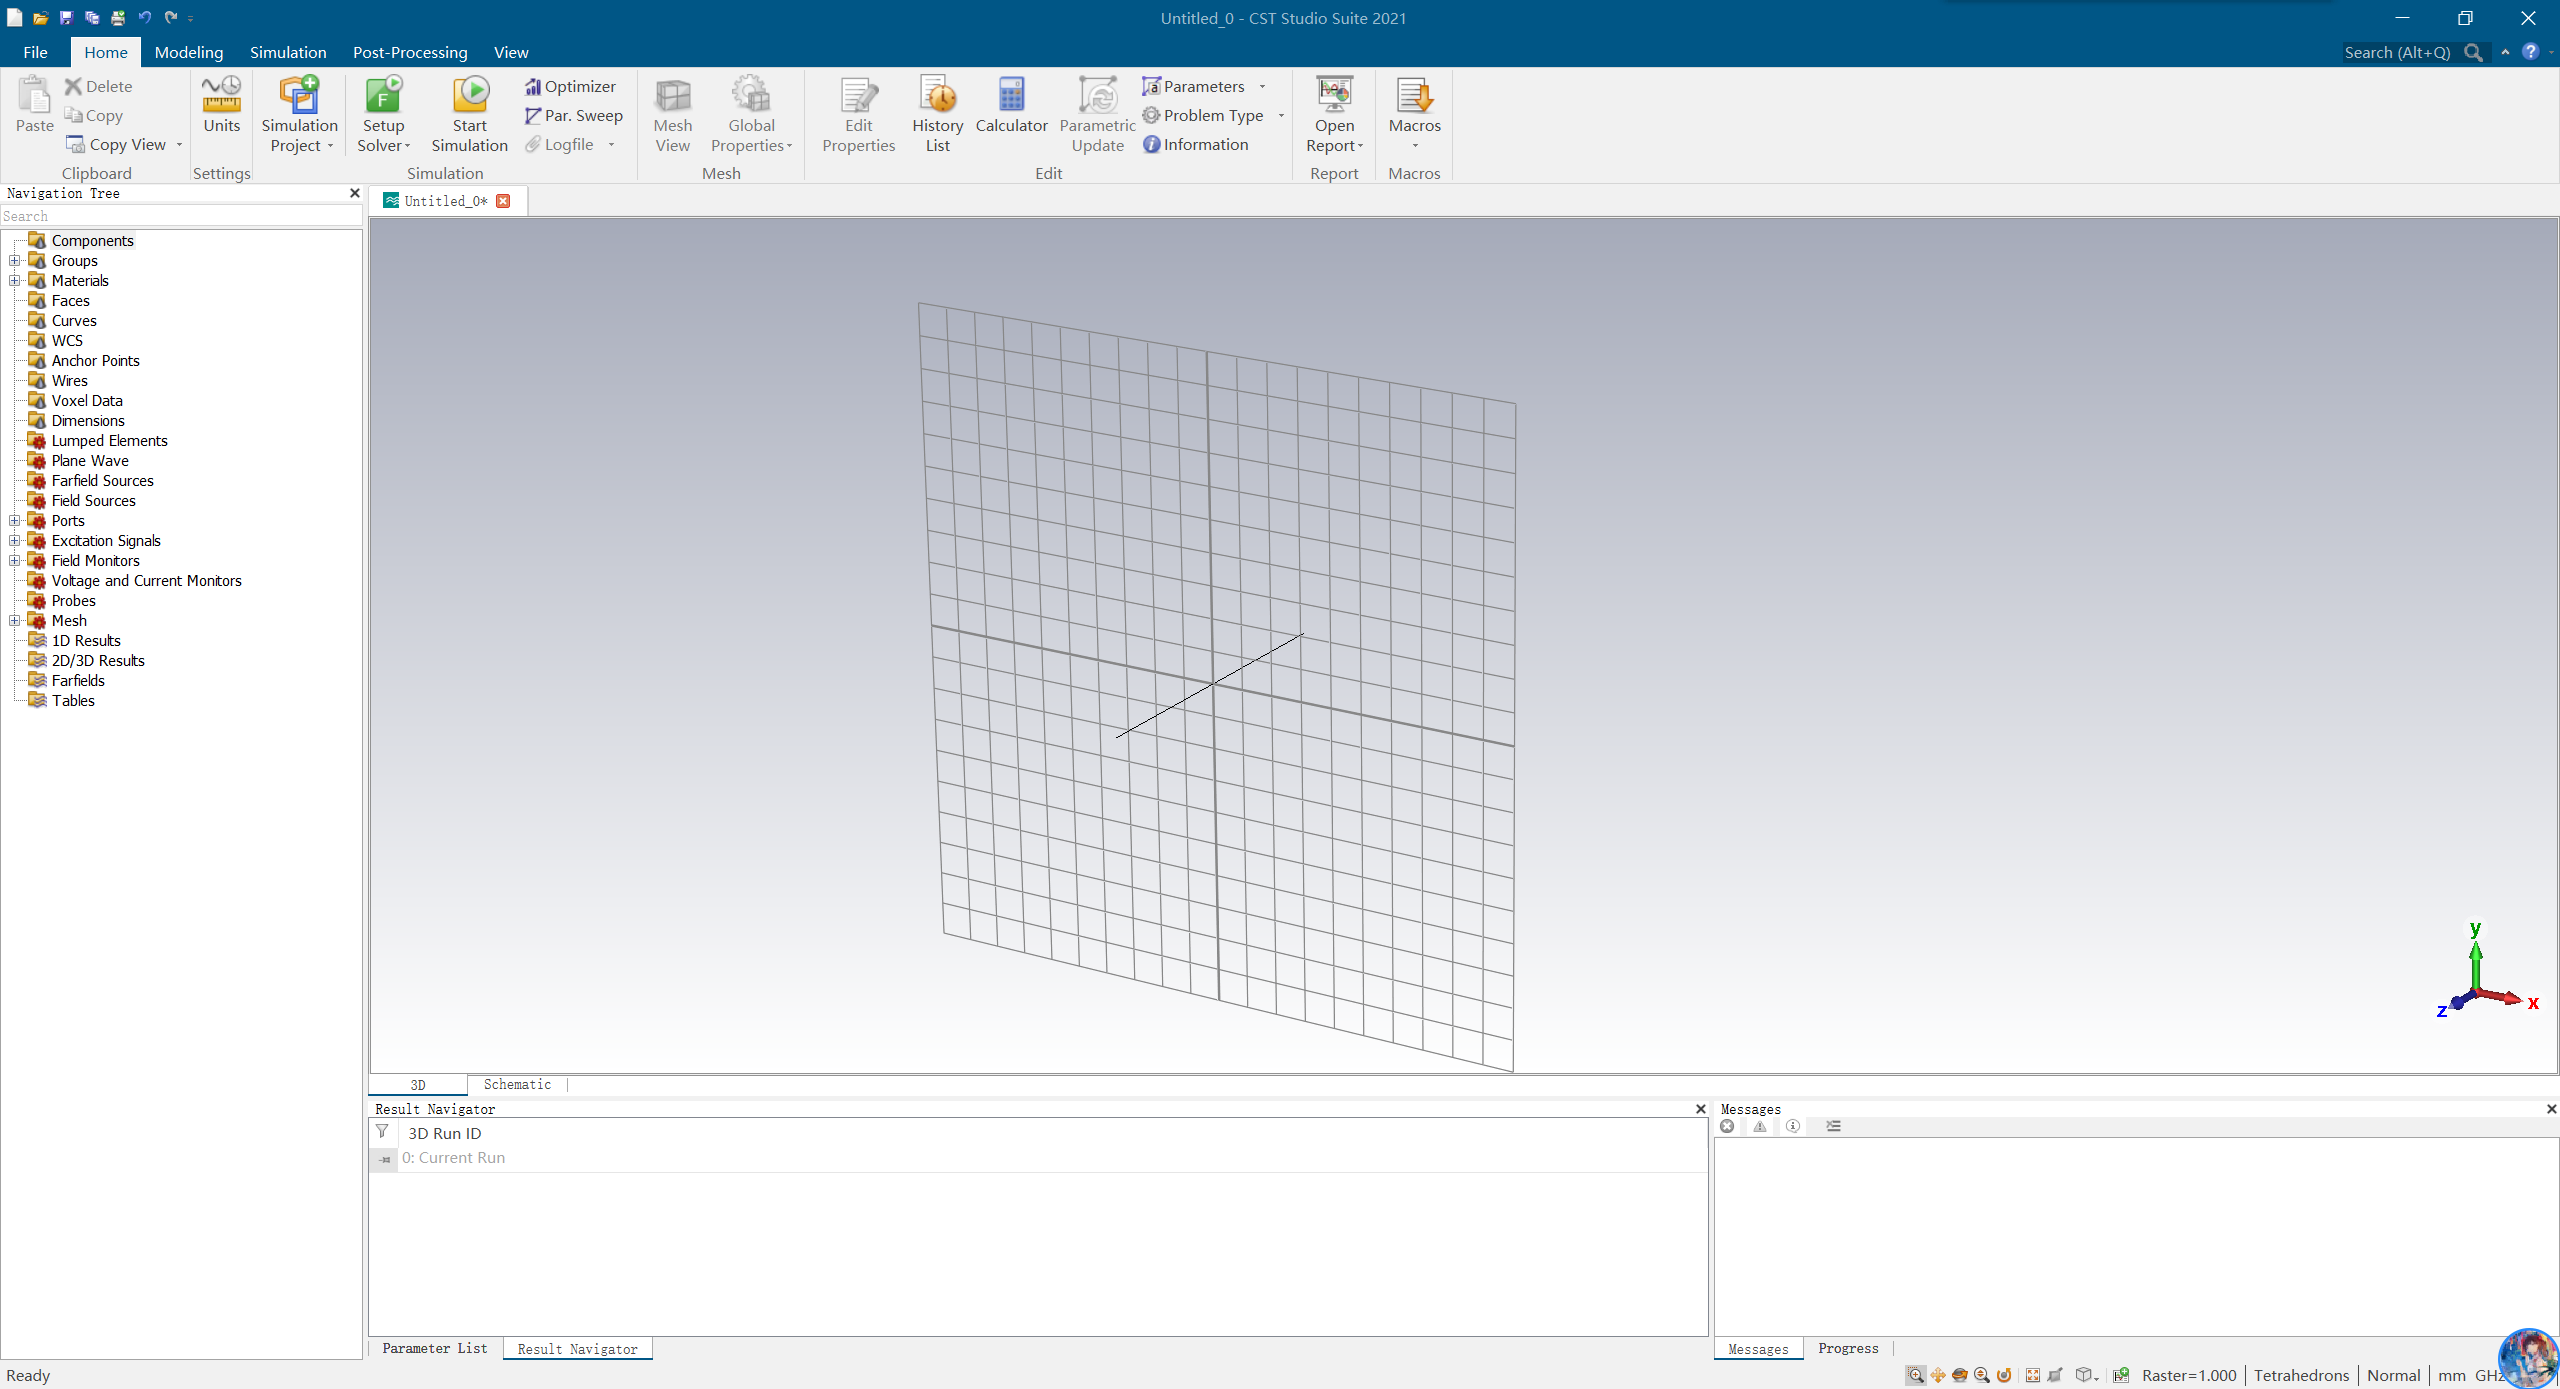Viewport: 2560px width, 1389px height.
Task: Toggle warning messages filter in Messages panel
Action: 1760,1126
